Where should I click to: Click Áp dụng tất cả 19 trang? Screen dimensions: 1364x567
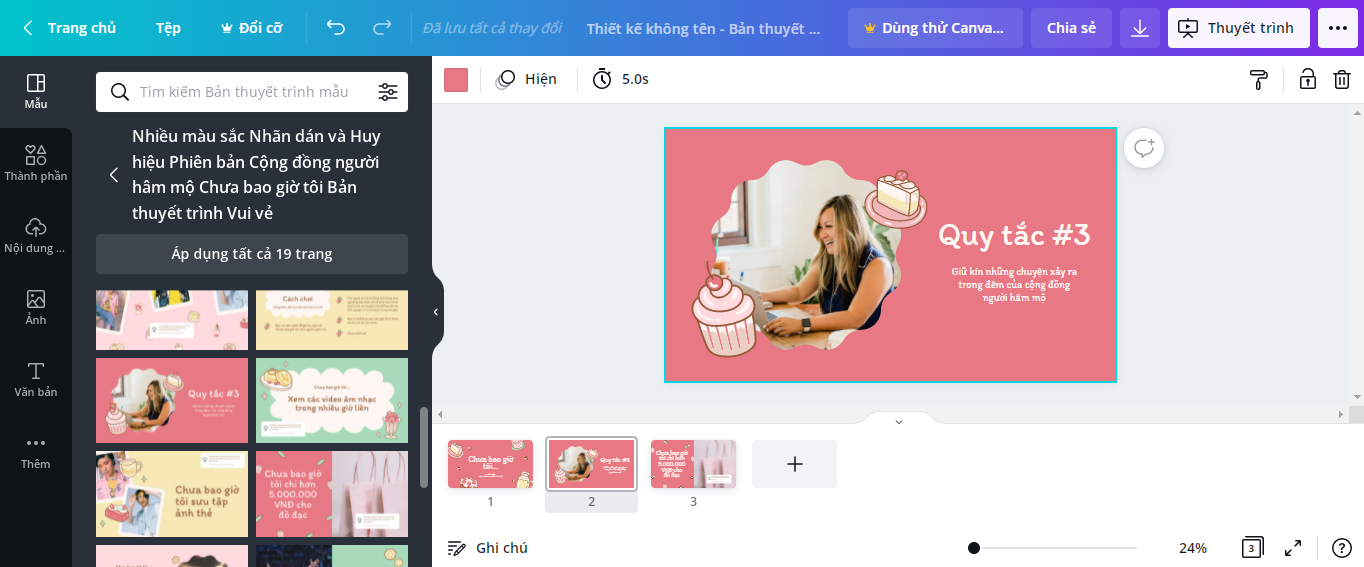(252, 254)
